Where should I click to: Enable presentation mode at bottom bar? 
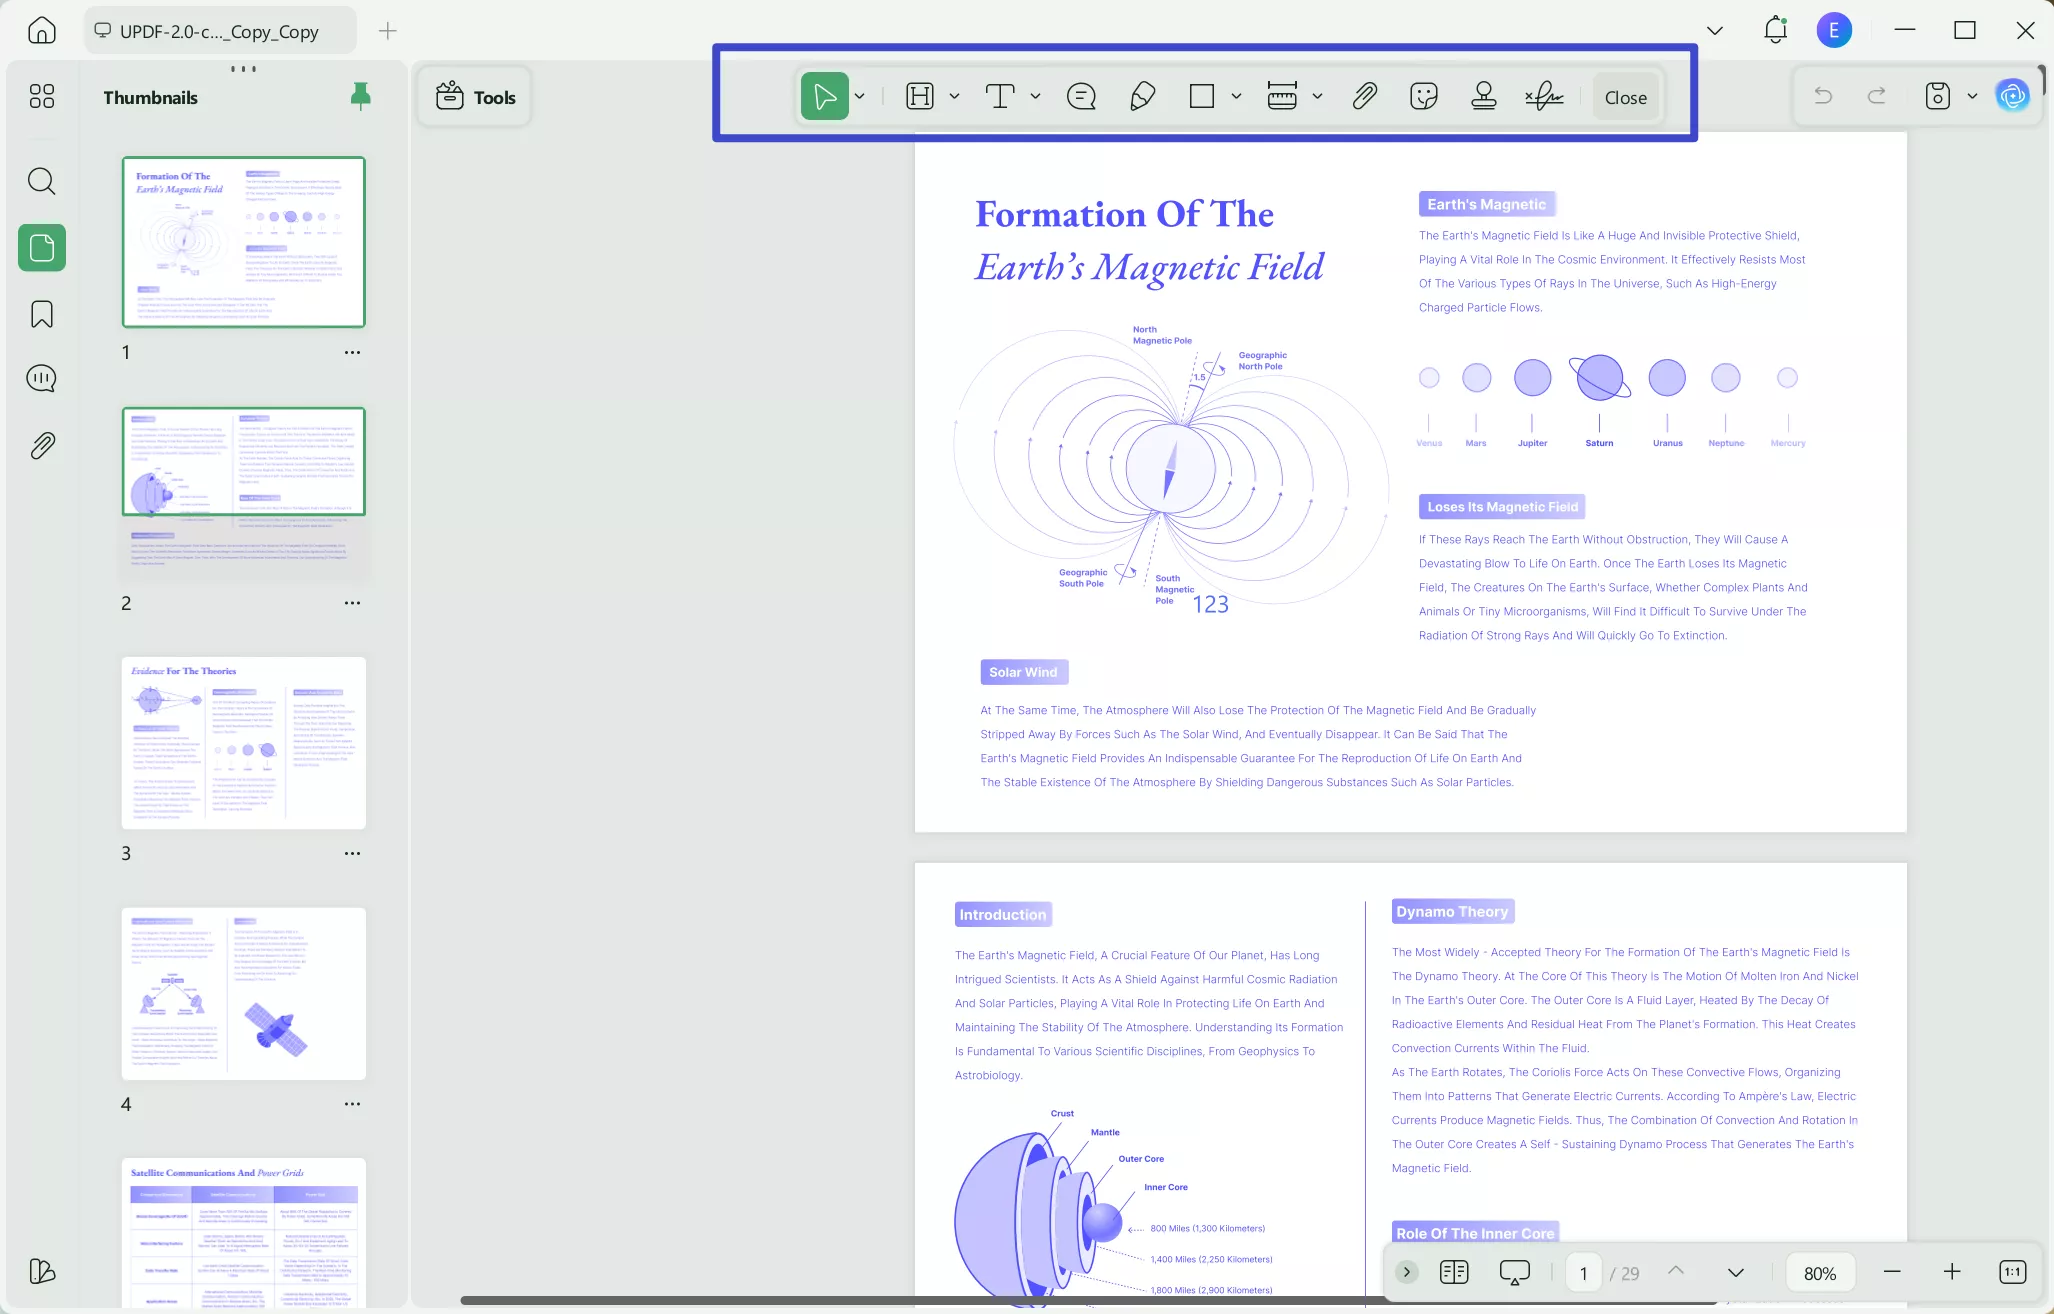coord(1513,1272)
